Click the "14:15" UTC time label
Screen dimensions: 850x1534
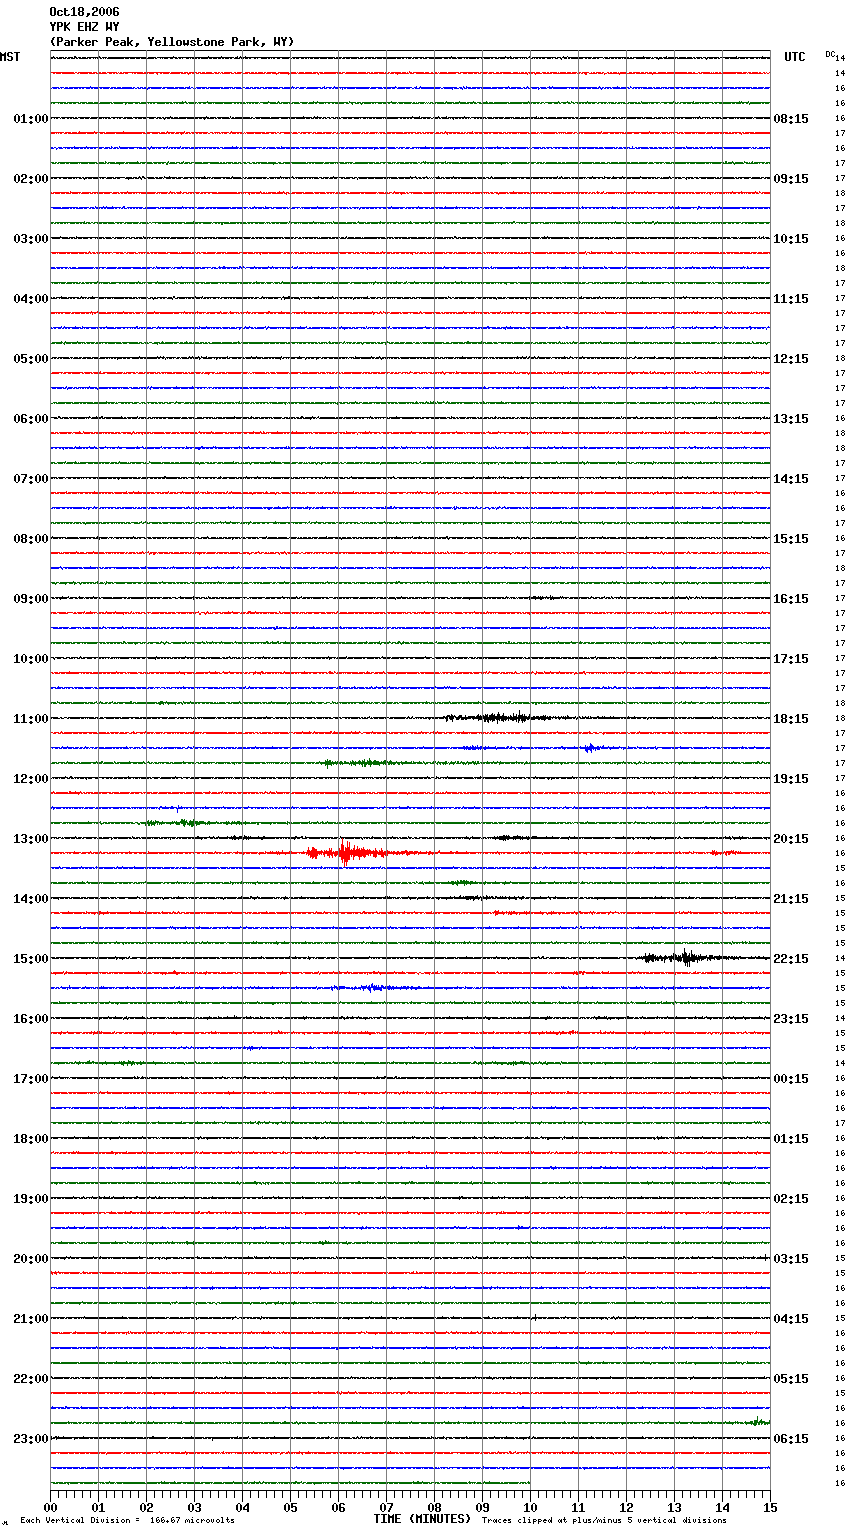[x=791, y=479]
